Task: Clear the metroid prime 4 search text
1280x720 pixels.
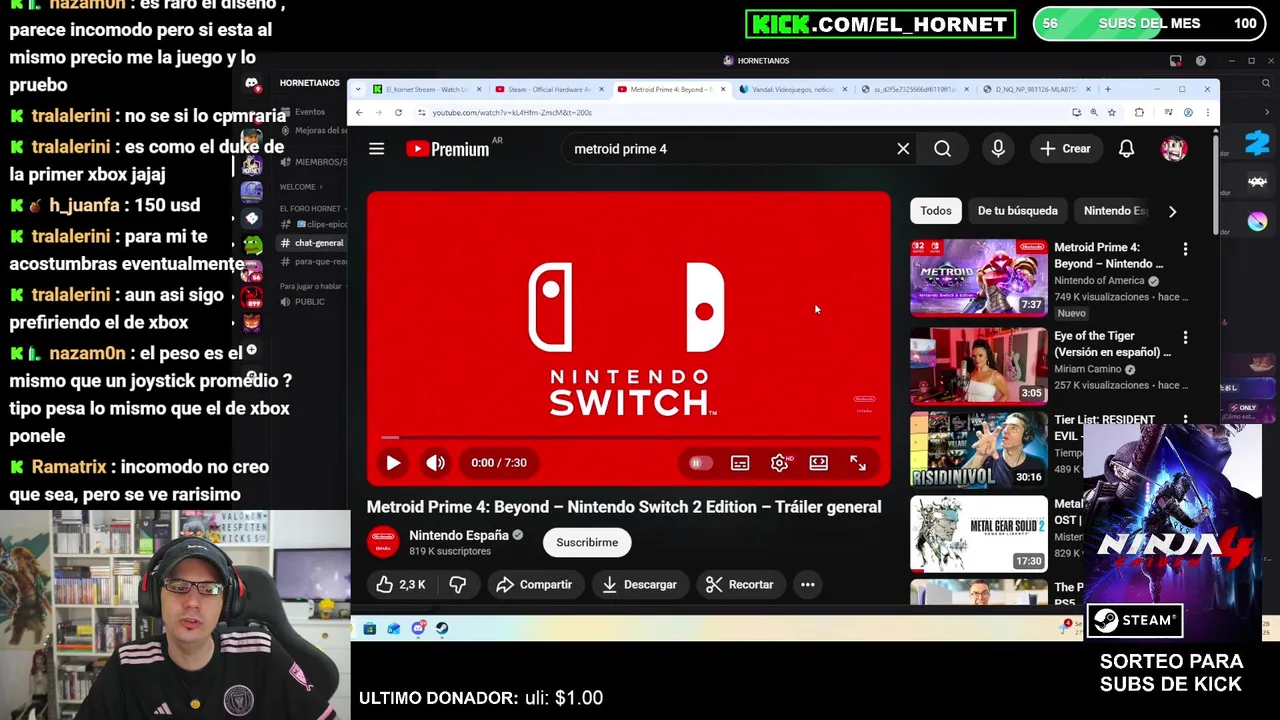Action: (x=903, y=149)
